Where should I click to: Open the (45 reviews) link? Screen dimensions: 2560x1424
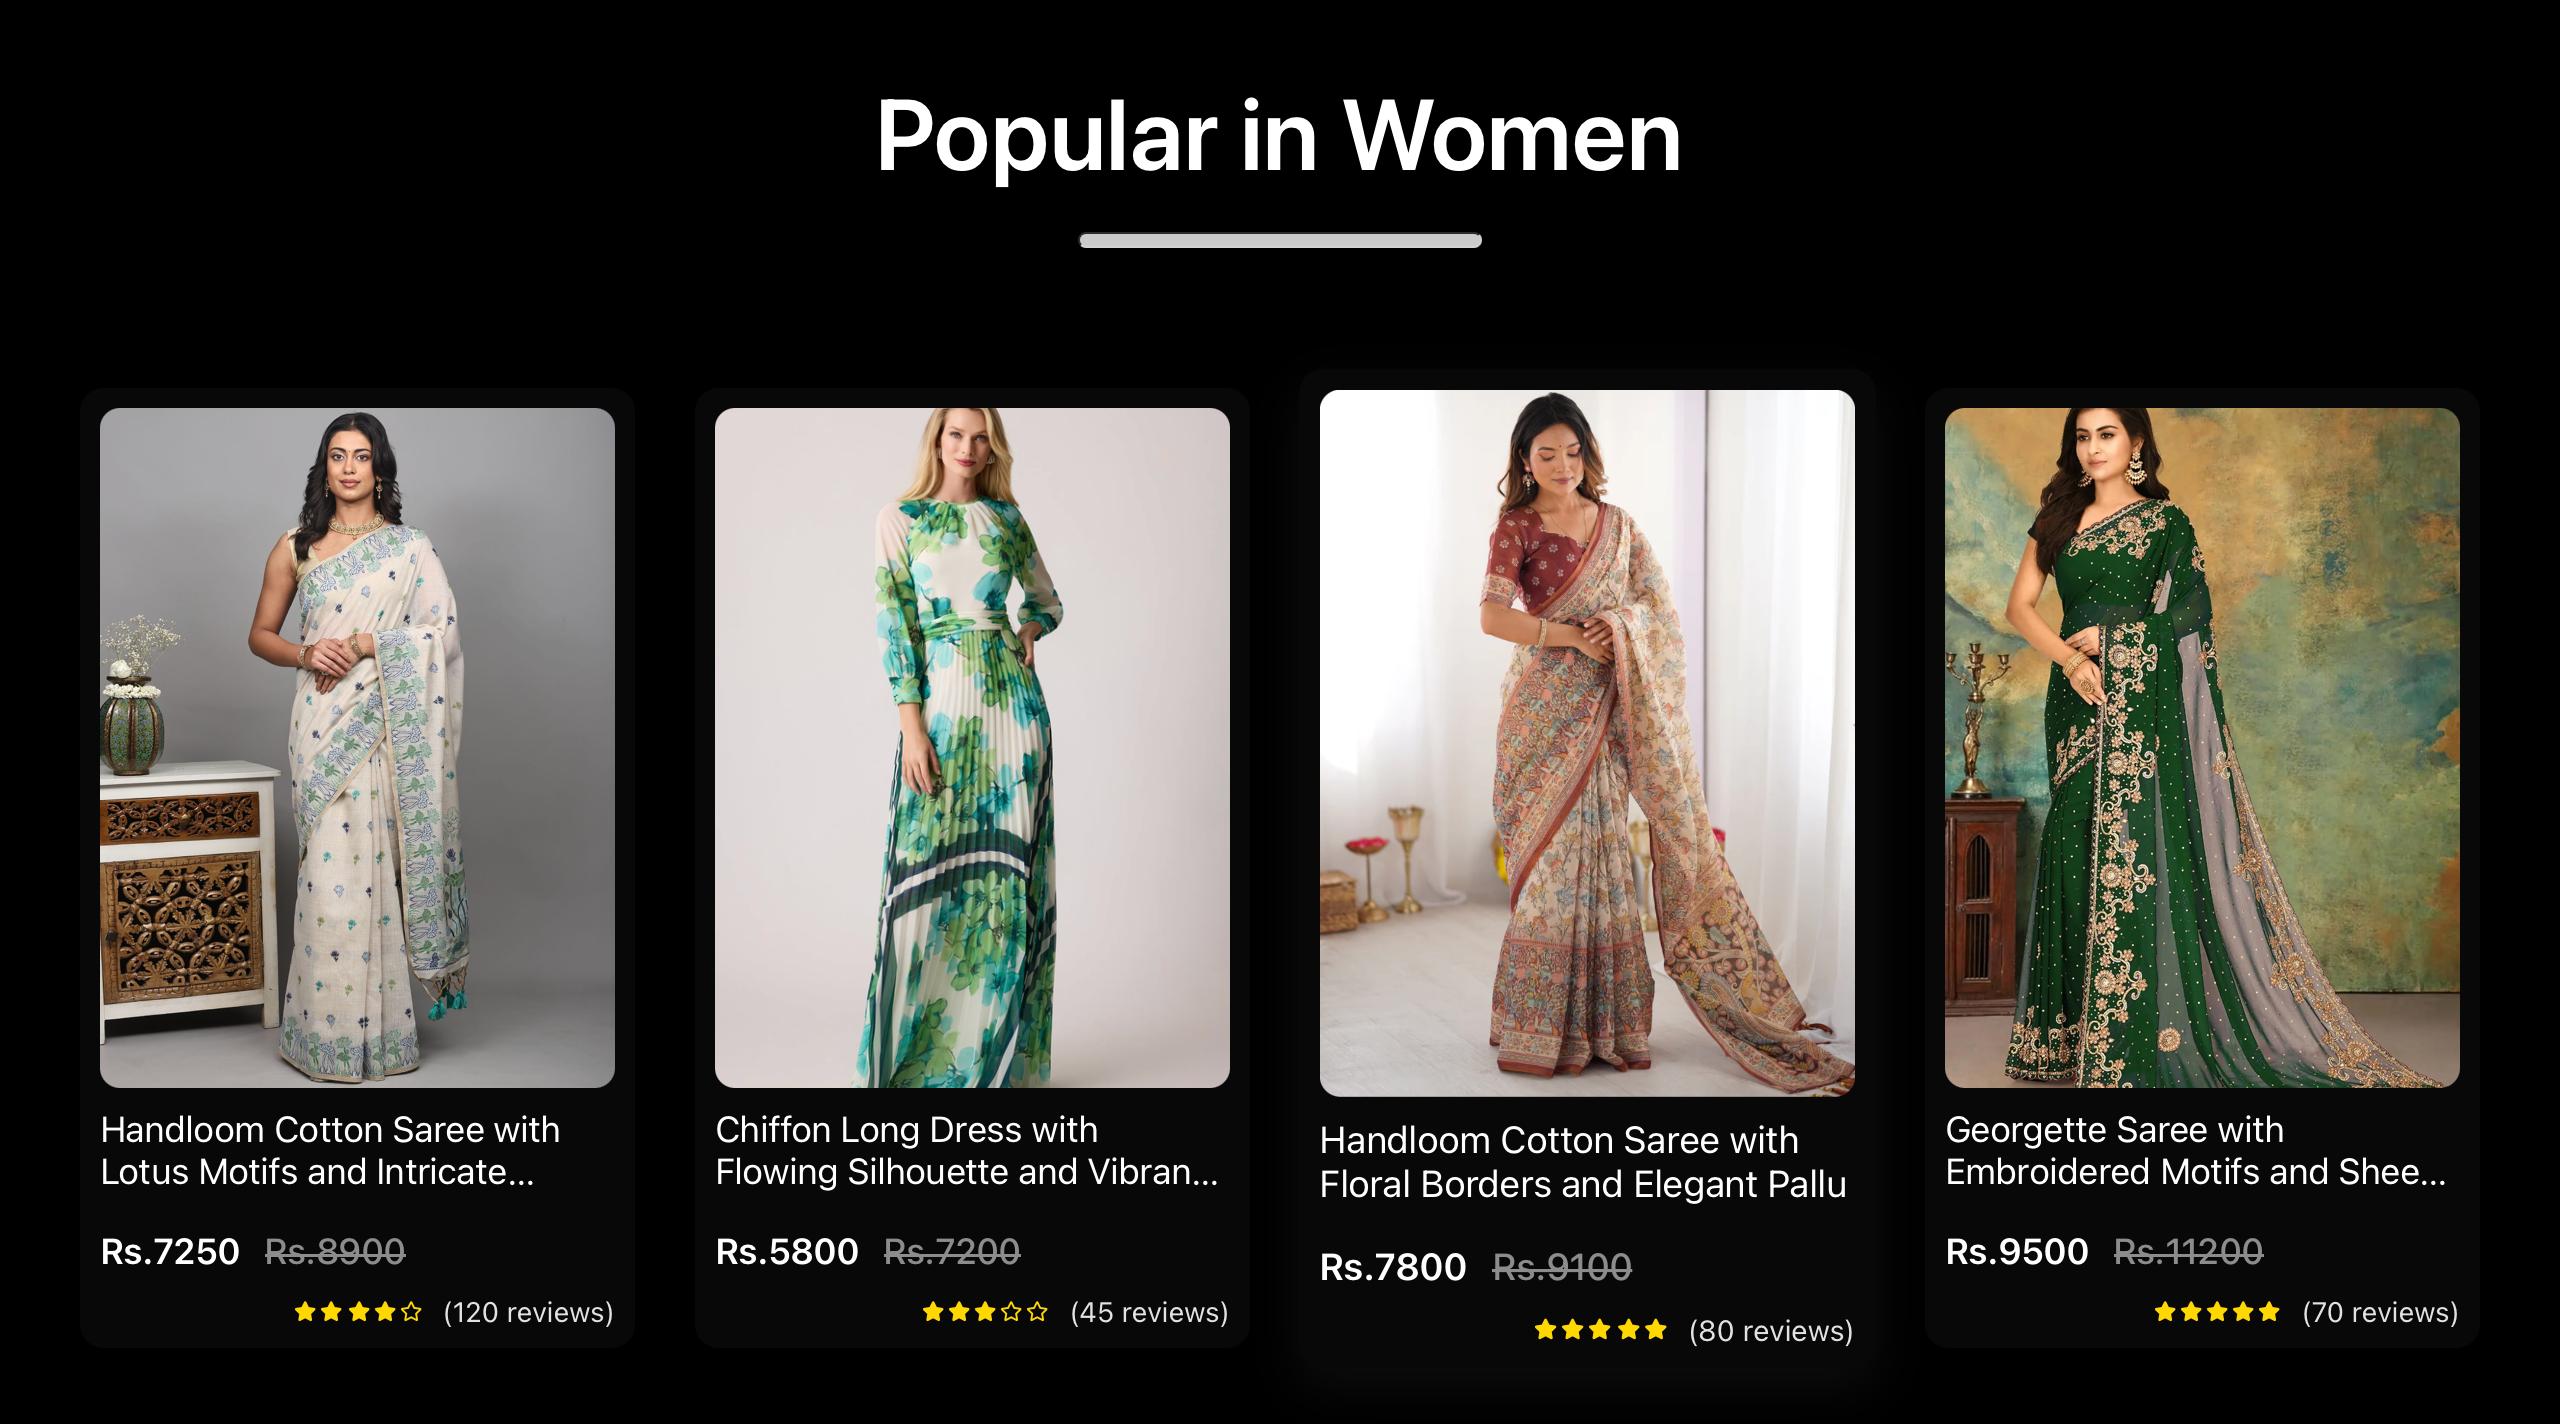coord(1149,1312)
